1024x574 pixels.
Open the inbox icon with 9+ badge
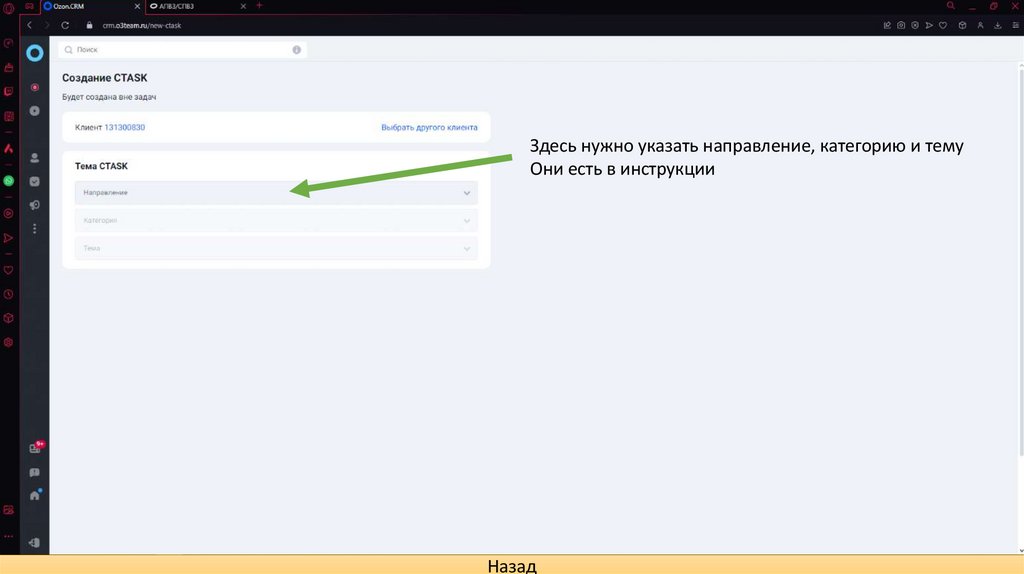[x=35, y=448]
